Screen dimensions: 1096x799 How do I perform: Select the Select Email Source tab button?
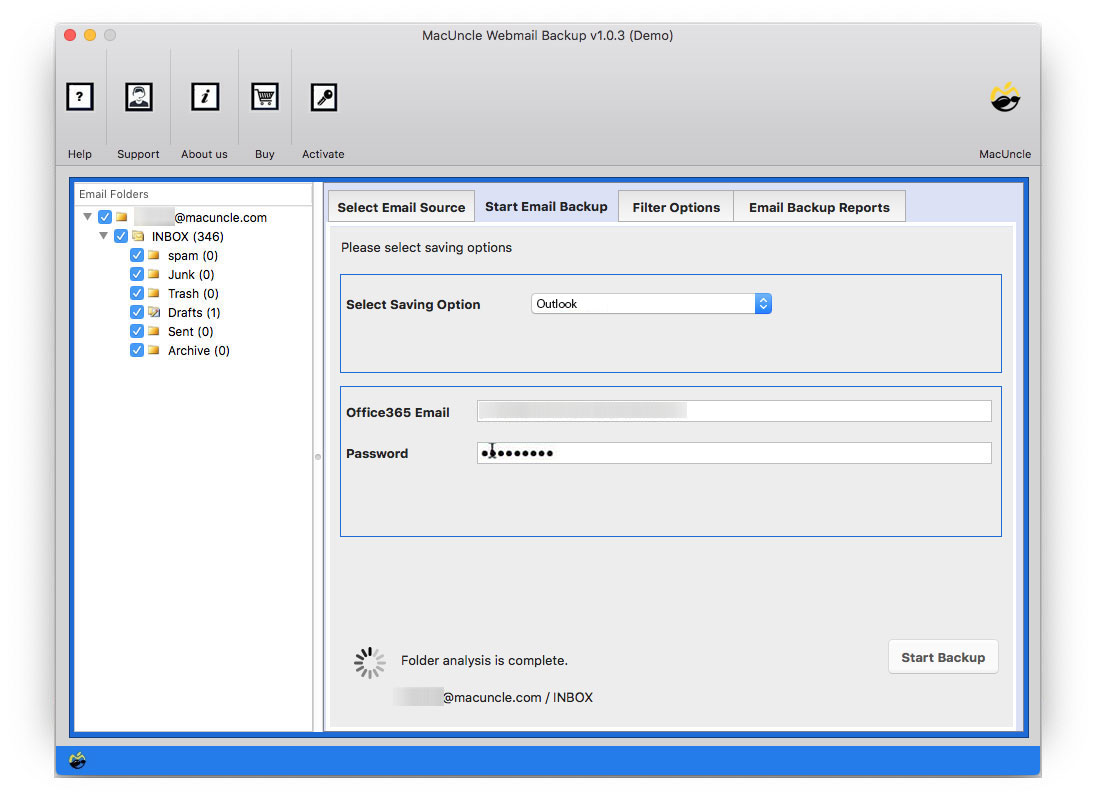401,206
